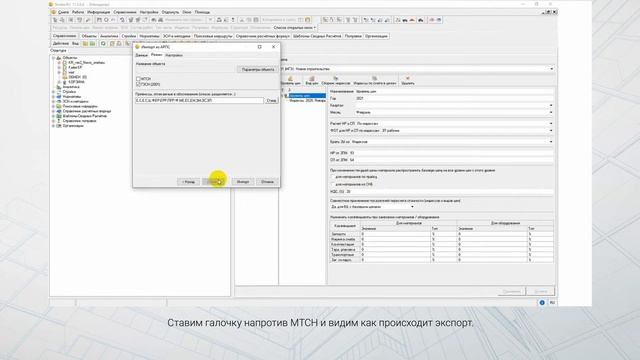Switch to the Организации tab
Screen dimensions: 640x360
click(376, 36)
